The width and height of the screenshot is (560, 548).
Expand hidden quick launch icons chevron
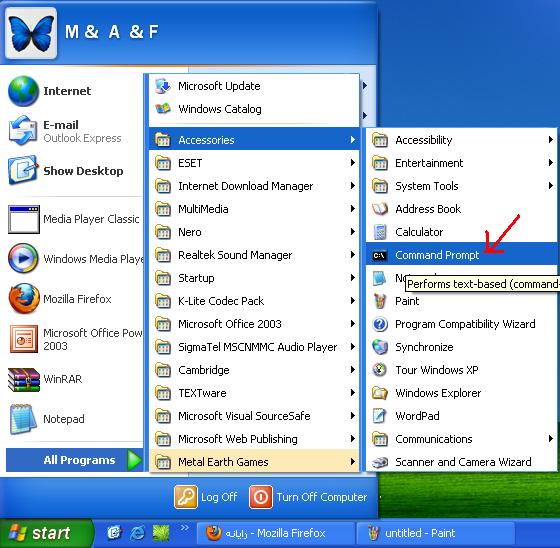185,528
